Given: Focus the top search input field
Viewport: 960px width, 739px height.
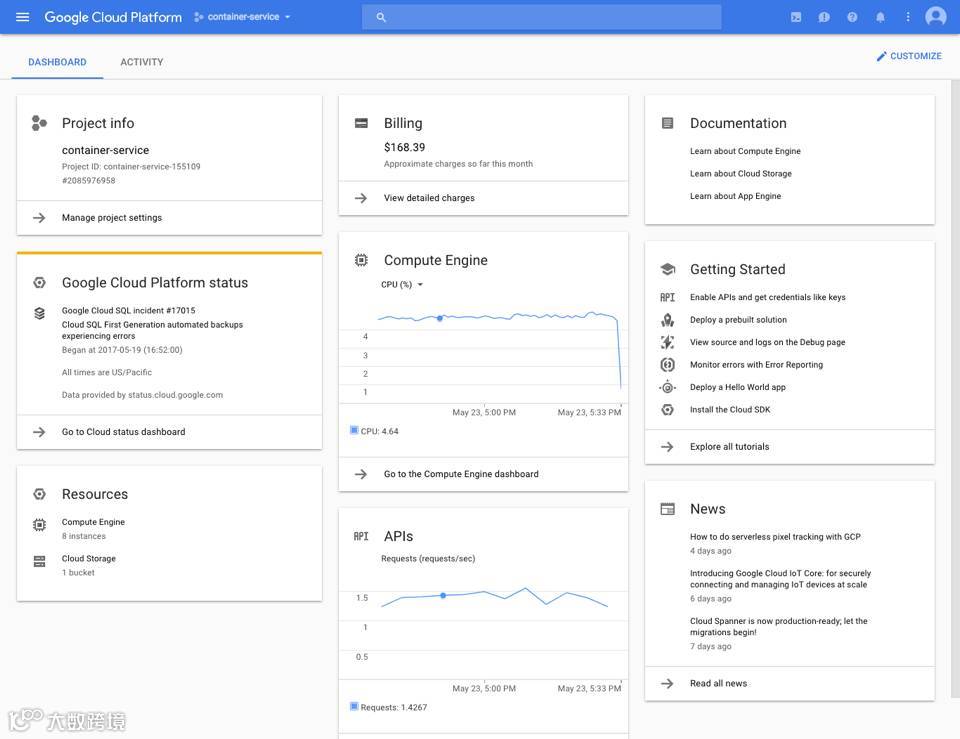Looking at the screenshot, I should pyautogui.click(x=541, y=17).
